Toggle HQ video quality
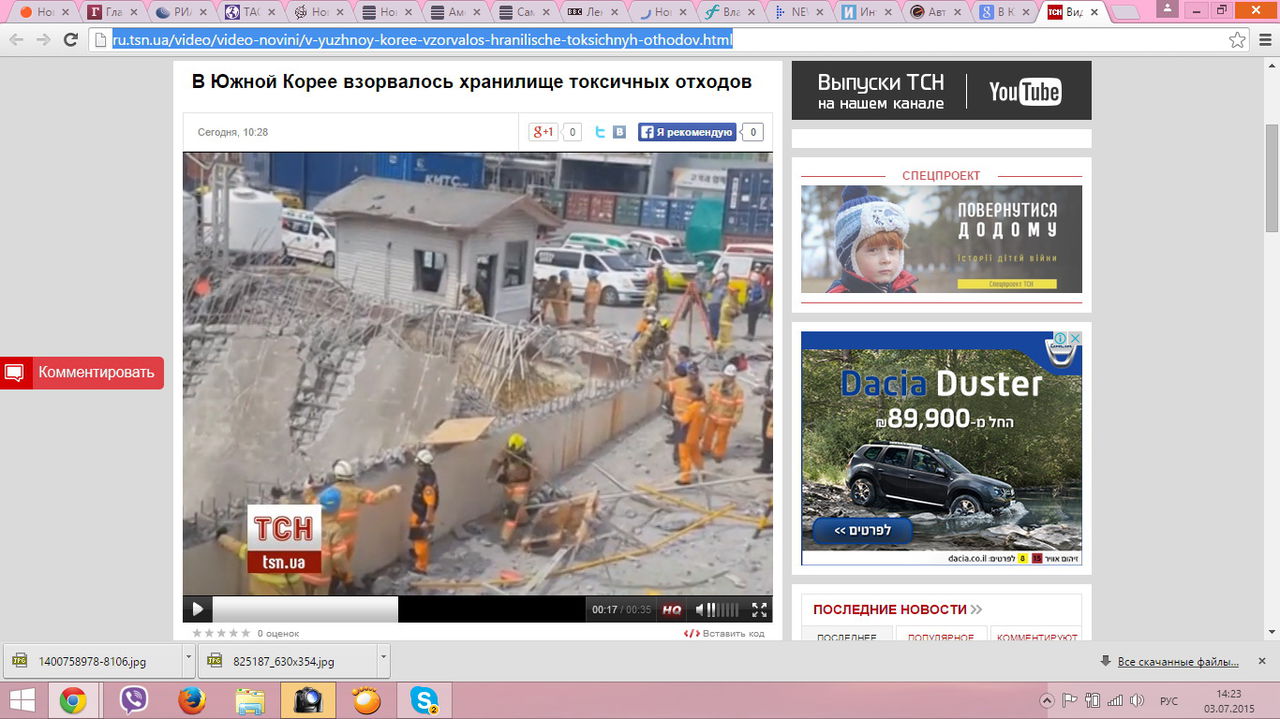 pyautogui.click(x=672, y=609)
